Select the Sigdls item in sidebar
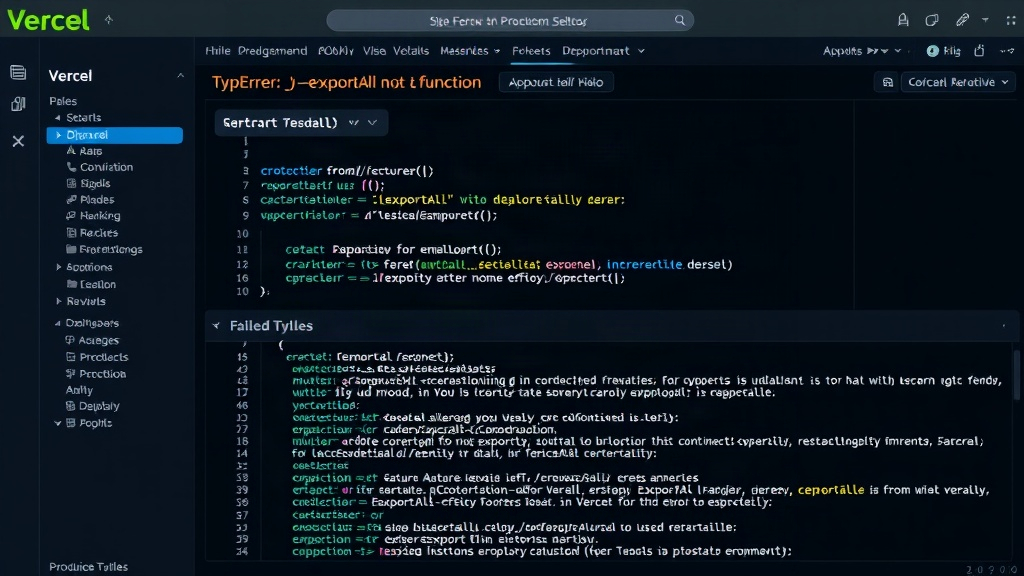 88,184
